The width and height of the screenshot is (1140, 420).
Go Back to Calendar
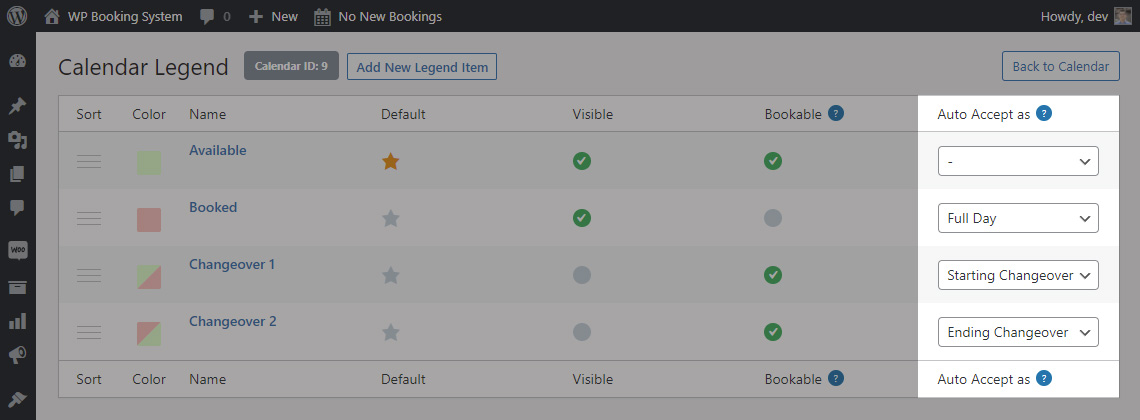click(1060, 66)
